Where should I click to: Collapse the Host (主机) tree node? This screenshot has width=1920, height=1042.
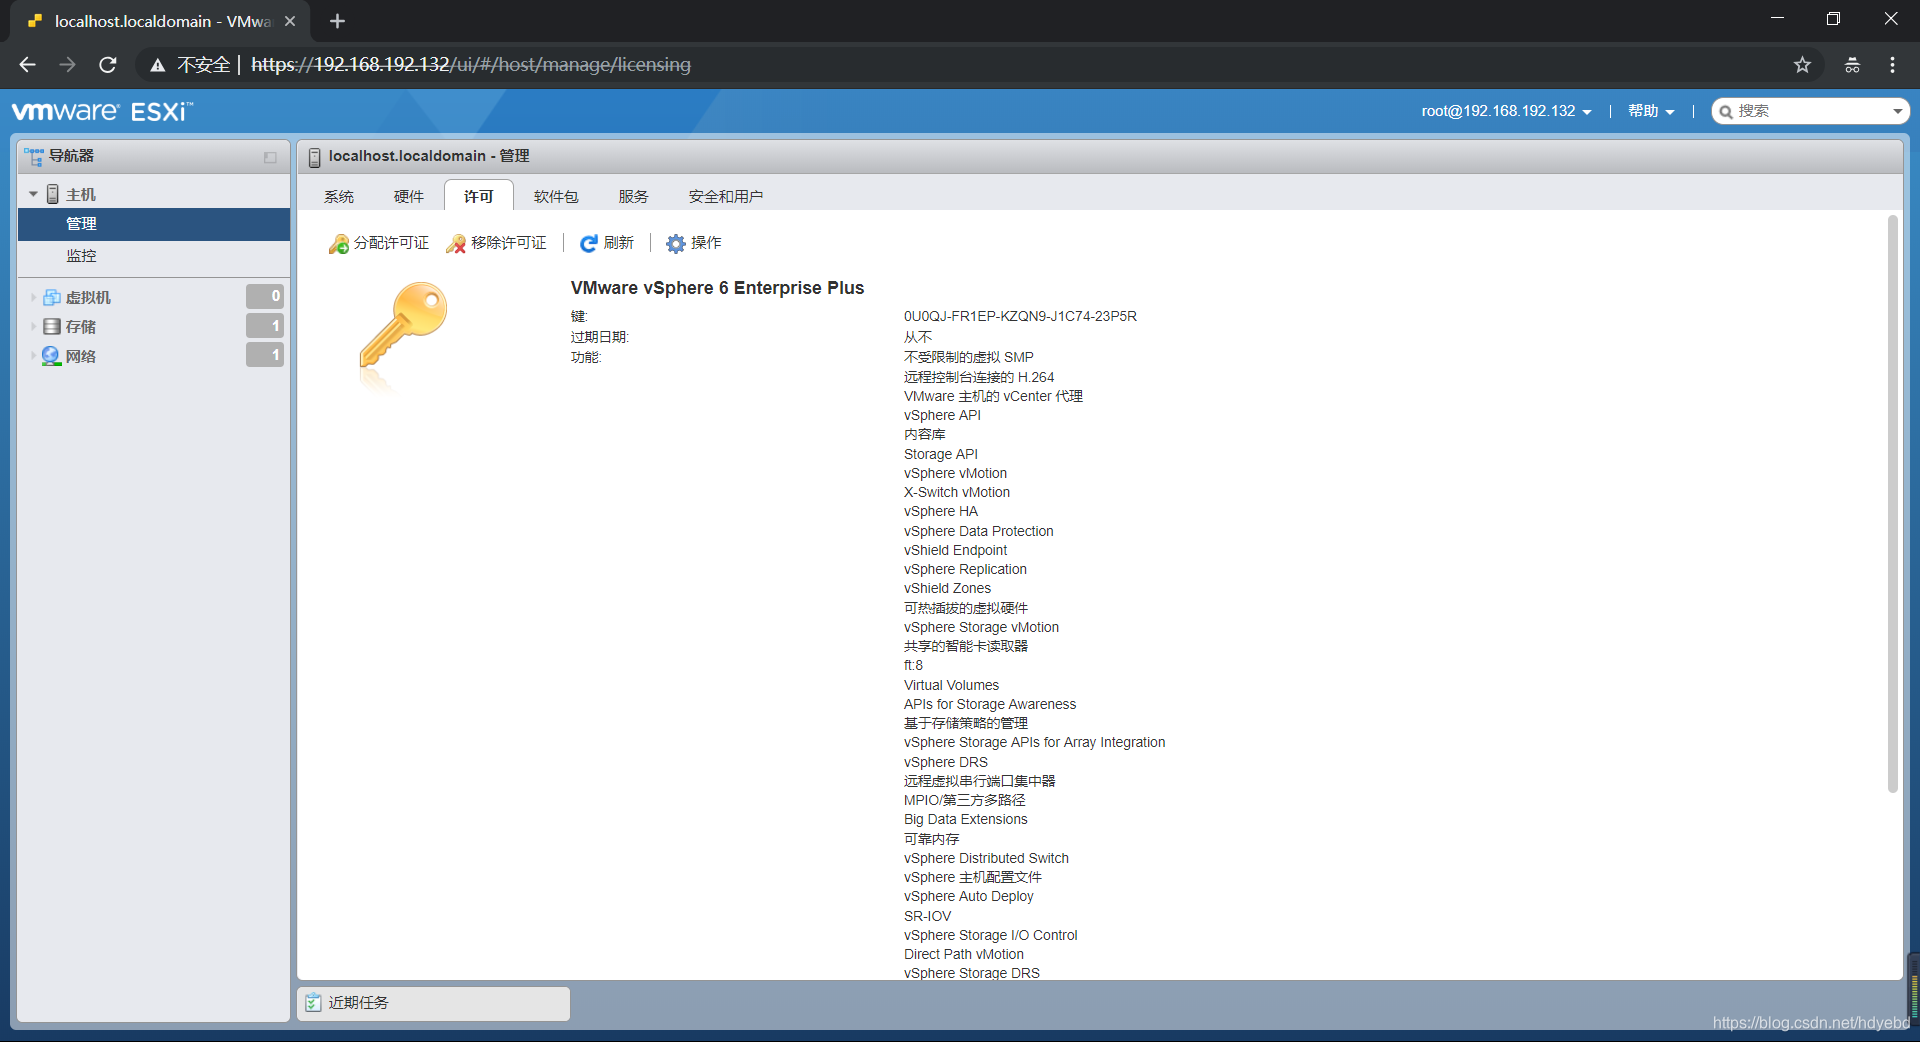(33, 194)
